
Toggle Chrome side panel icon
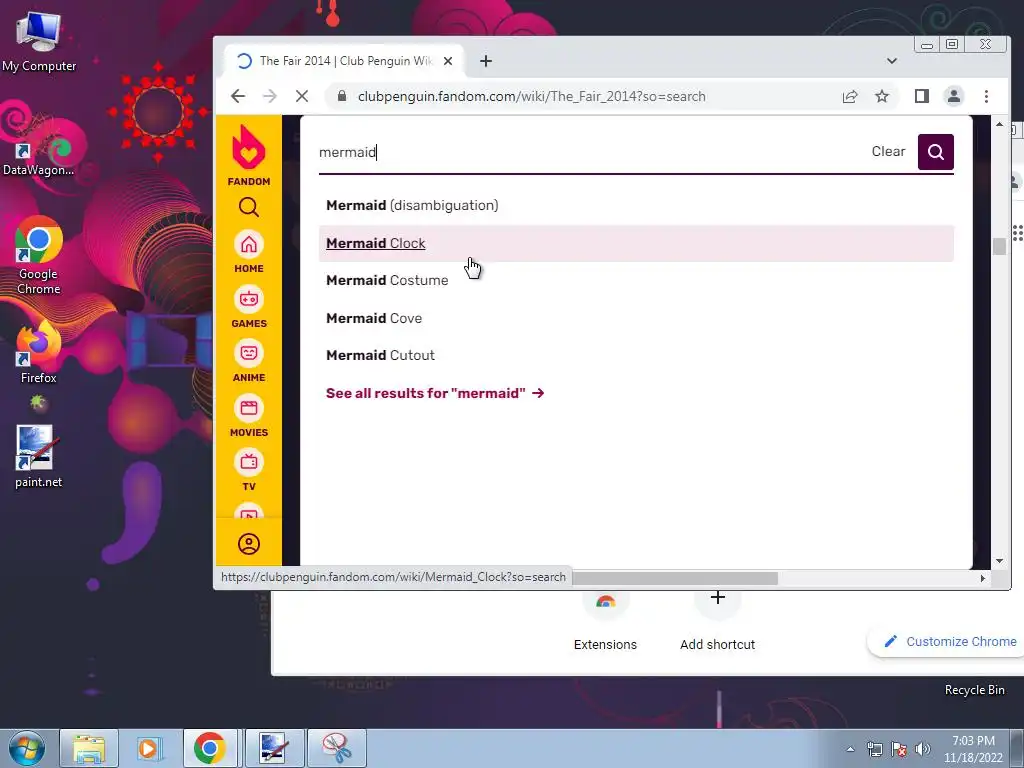point(921,97)
